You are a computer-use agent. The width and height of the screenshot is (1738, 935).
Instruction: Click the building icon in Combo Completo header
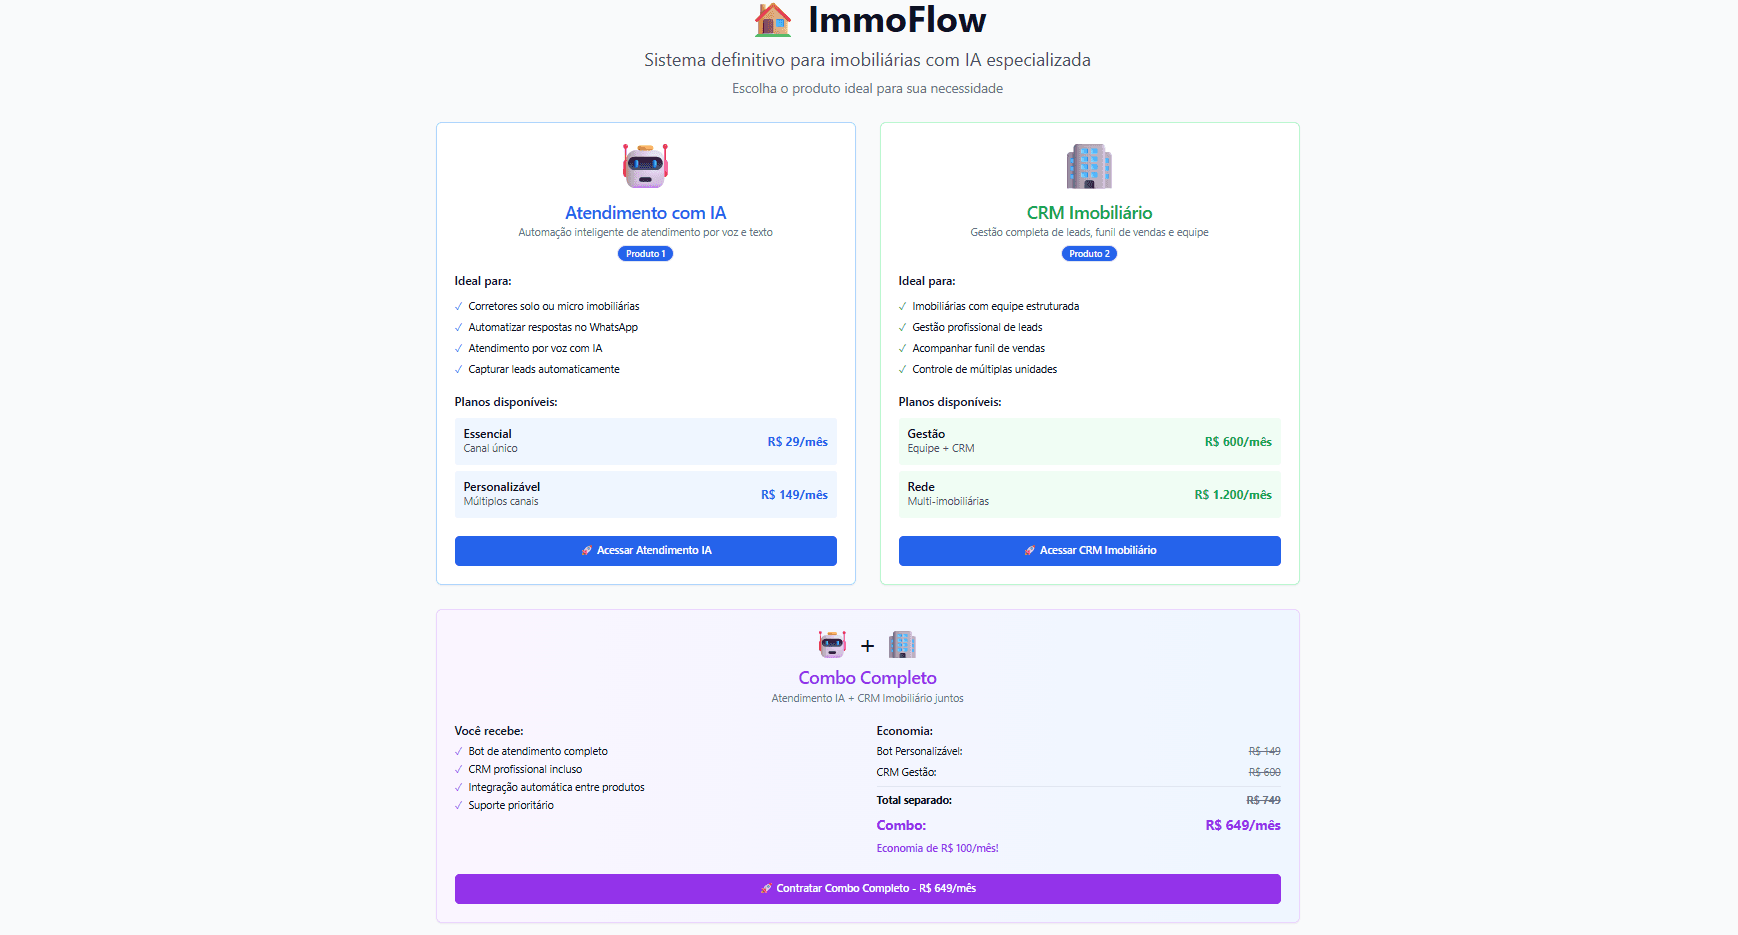903,645
